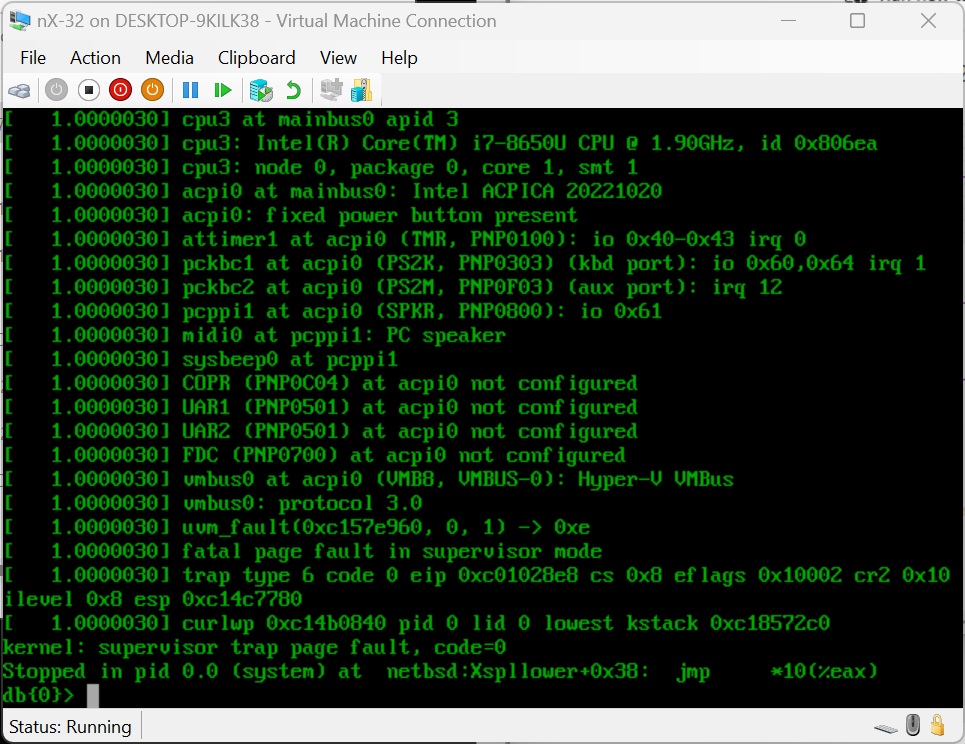Pause the virtual machine
Image resolution: width=965 pixels, height=744 pixels.
tap(190, 90)
